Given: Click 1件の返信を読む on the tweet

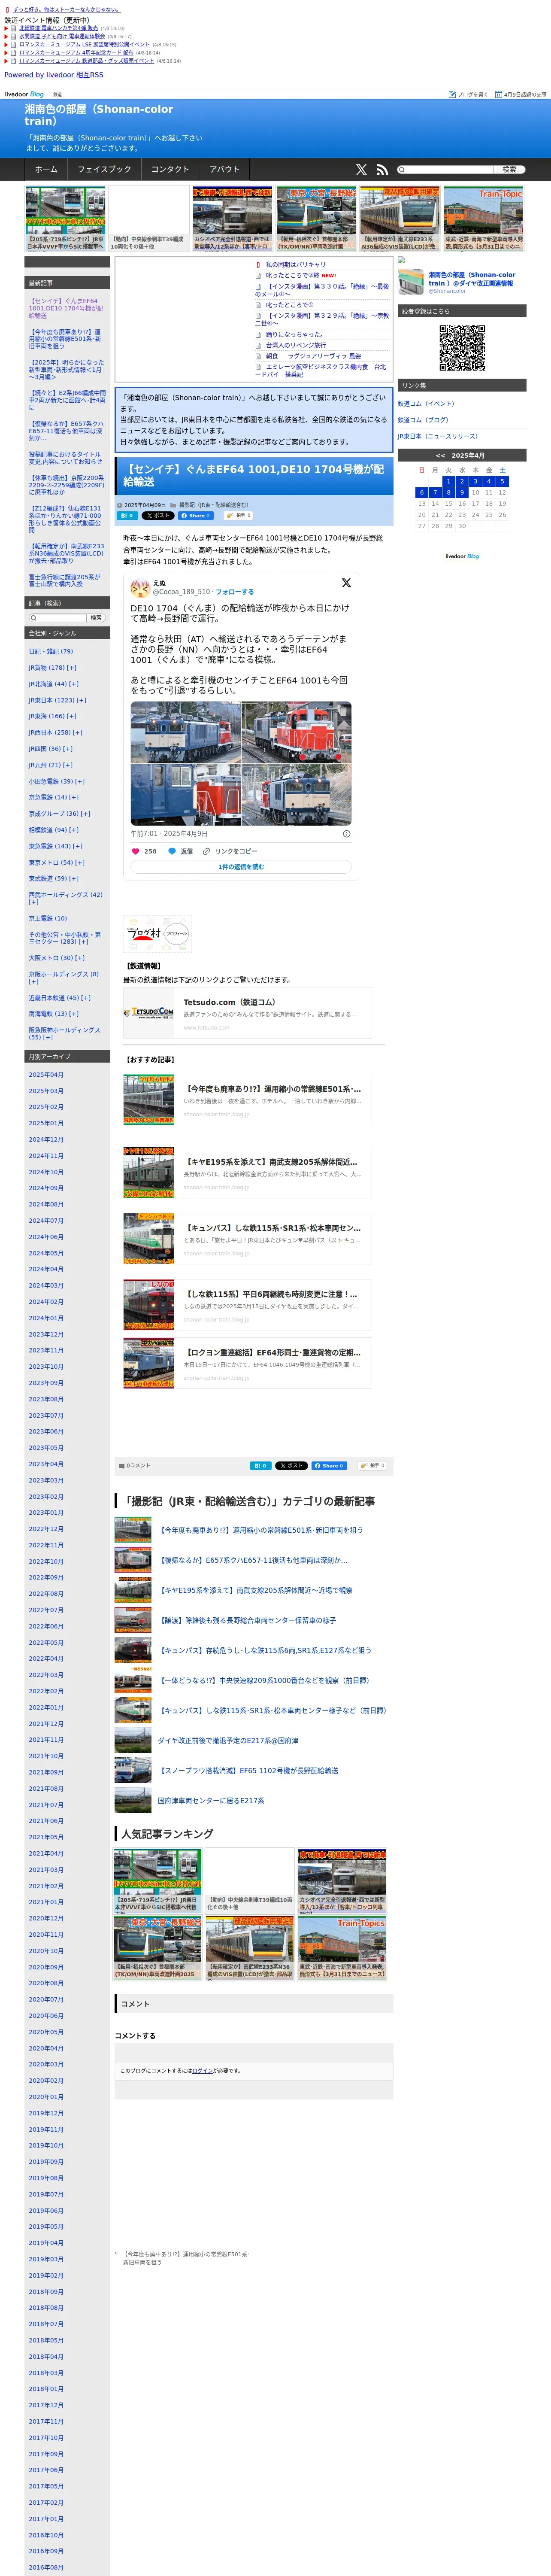Looking at the screenshot, I should pyautogui.click(x=241, y=867).
